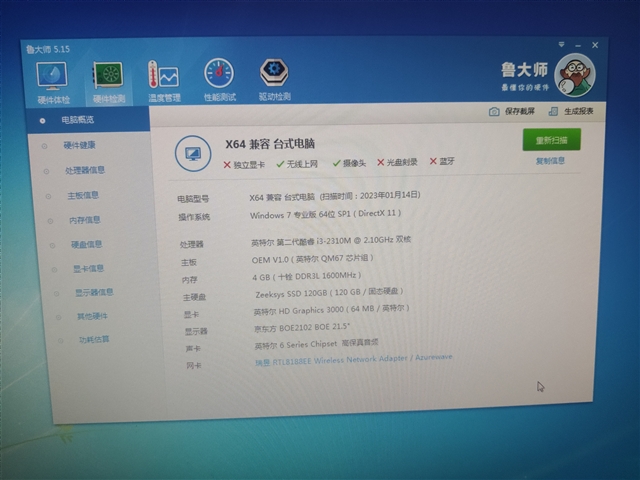Open 温度管理 temperature management icon
This screenshot has width=640, height=480.
click(164, 80)
